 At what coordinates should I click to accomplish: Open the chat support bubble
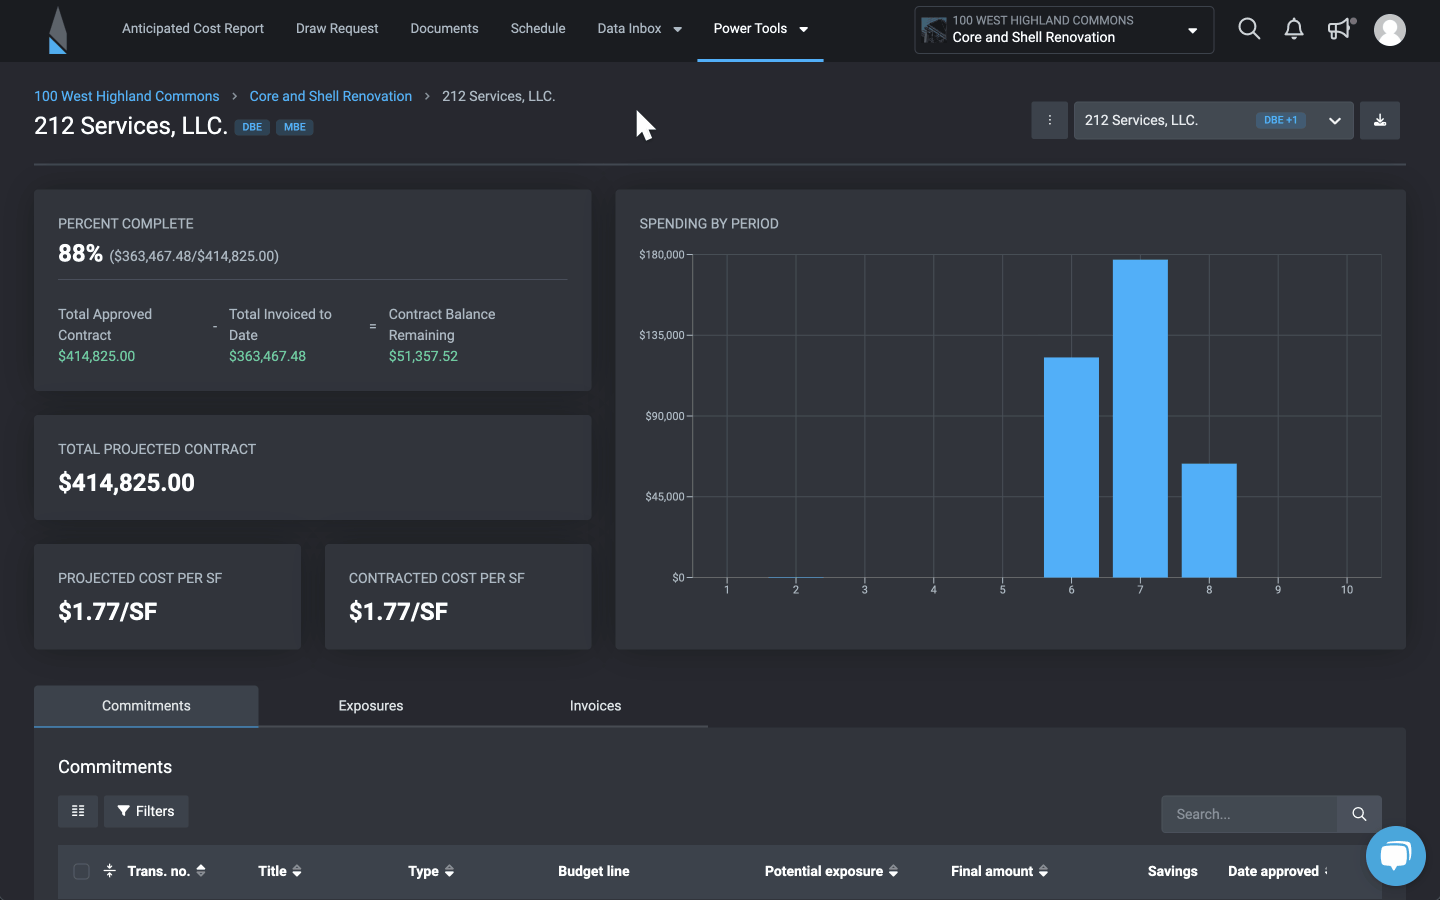(x=1396, y=856)
